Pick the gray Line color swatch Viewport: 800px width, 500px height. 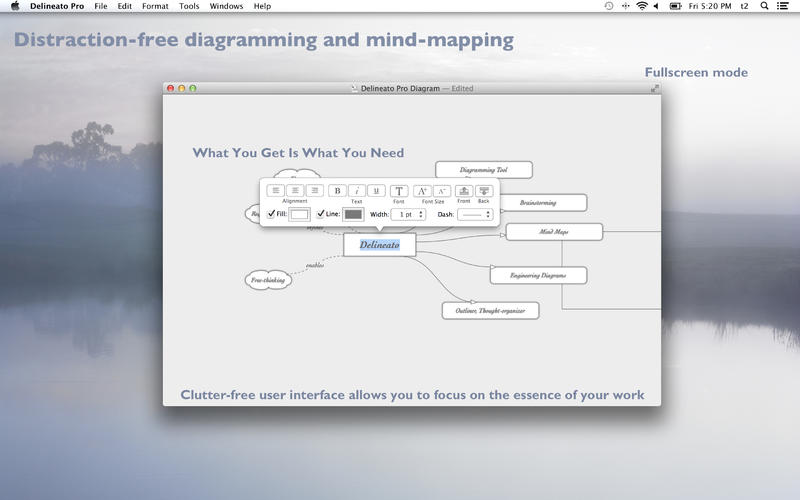click(353, 214)
